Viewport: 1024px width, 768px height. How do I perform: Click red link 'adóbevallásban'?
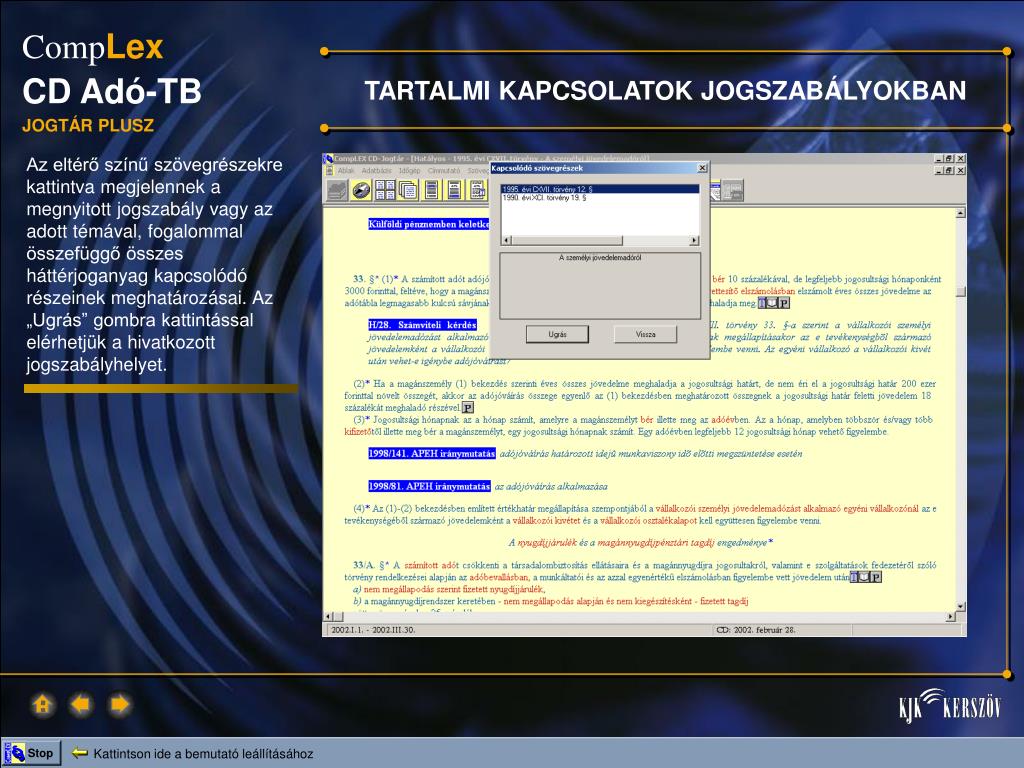pos(499,577)
